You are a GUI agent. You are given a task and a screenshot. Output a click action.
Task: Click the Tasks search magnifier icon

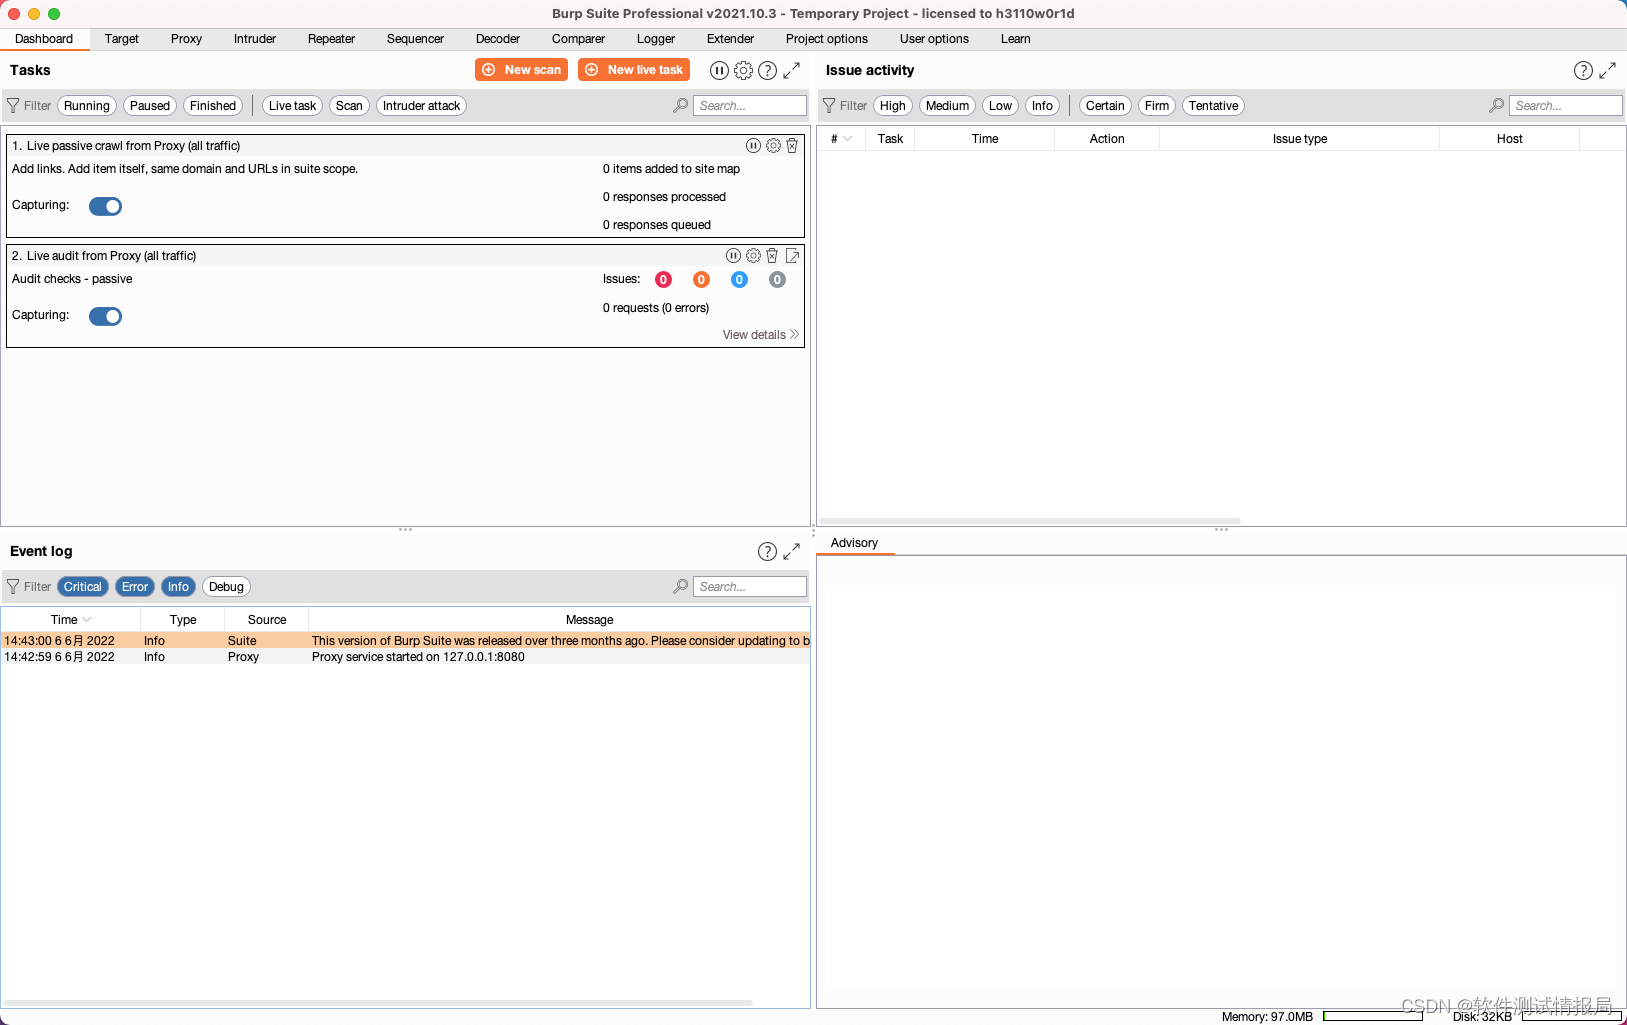[681, 105]
